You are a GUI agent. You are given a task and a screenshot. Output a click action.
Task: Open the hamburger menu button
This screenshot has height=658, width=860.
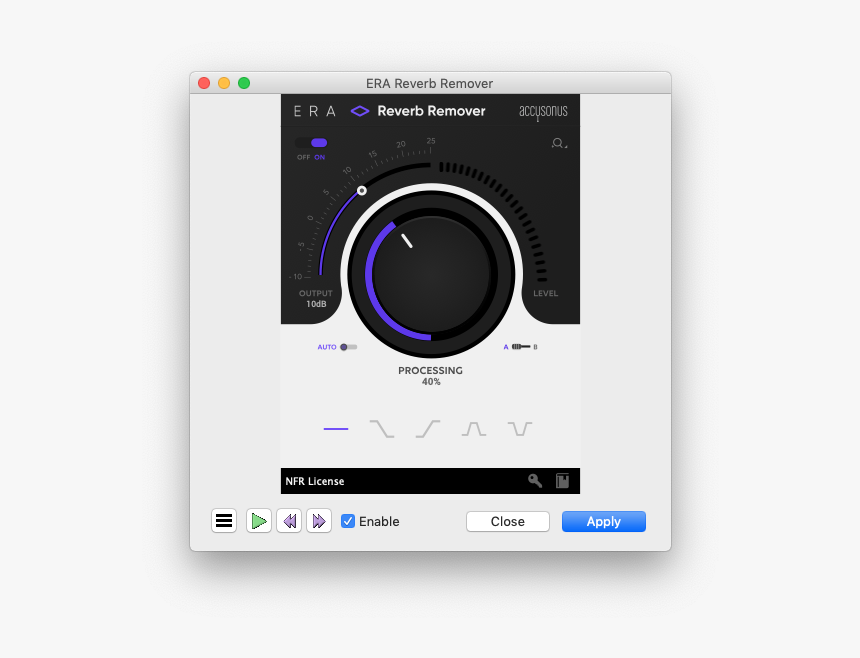coord(224,520)
